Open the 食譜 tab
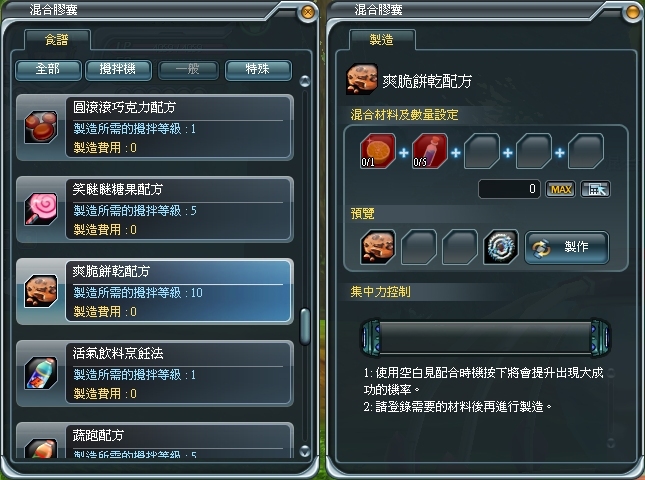 tap(57, 40)
